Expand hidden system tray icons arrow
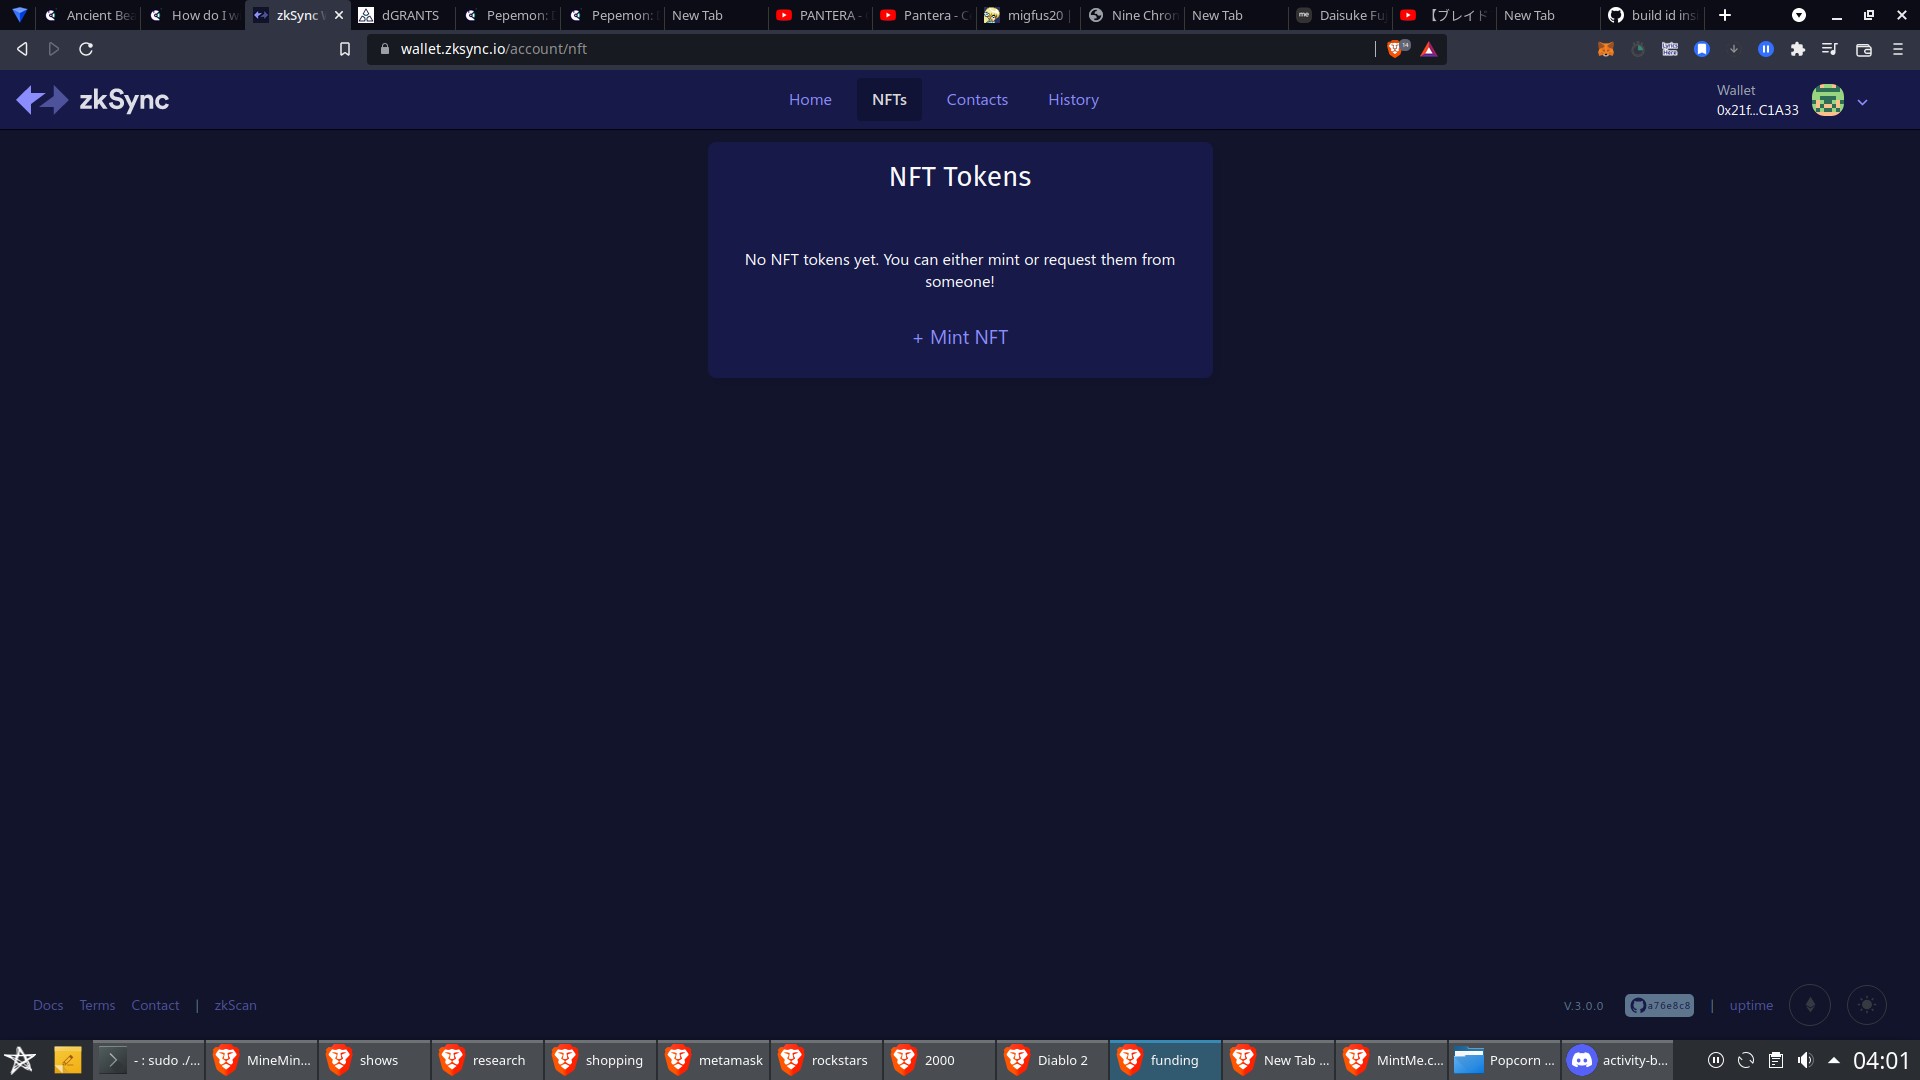Viewport: 1920px width, 1080px height. click(1834, 1060)
